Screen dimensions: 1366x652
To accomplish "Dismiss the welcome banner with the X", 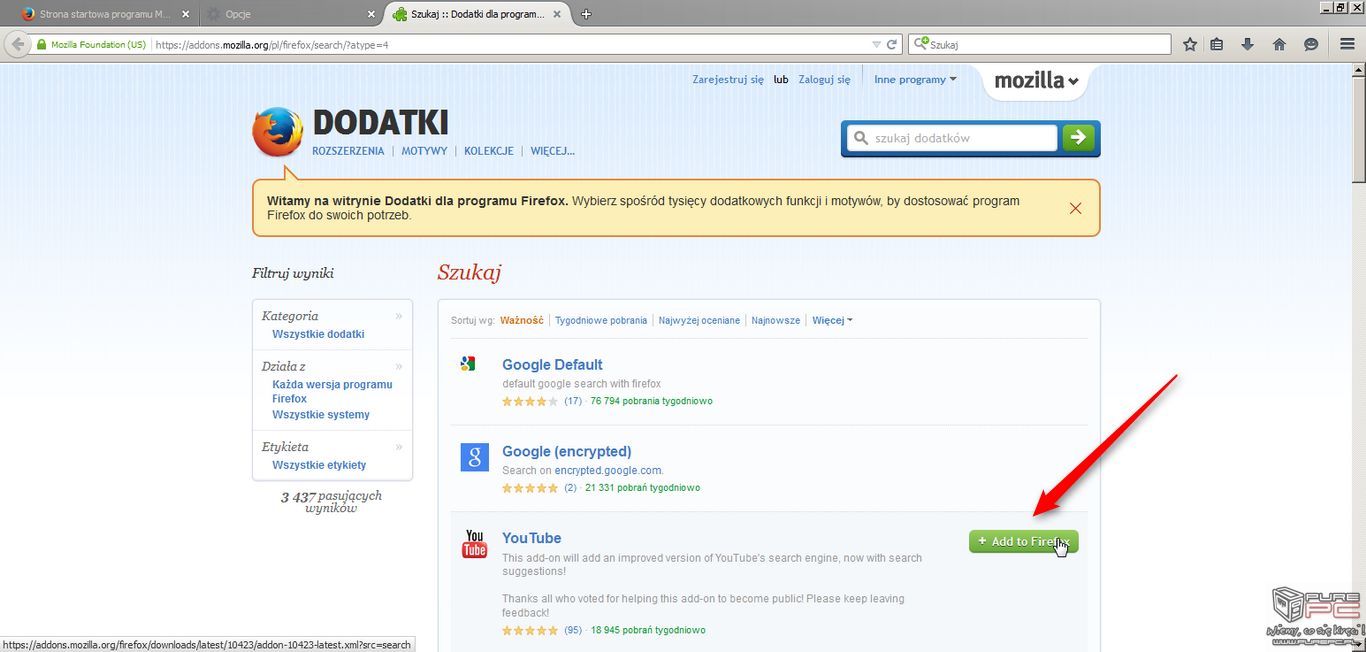I will point(1076,208).
